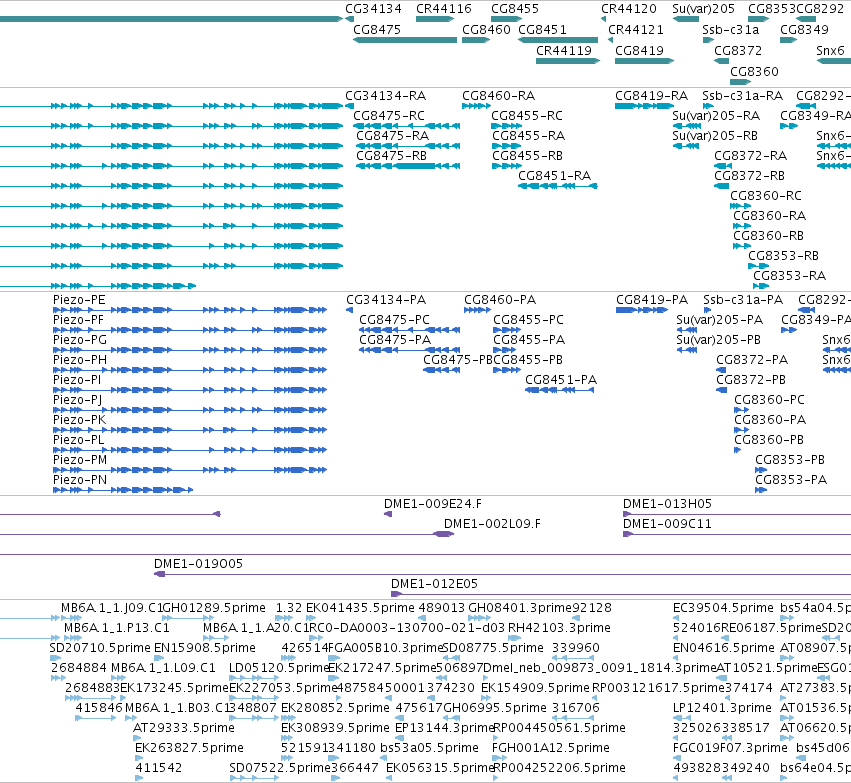The width and height of the screenshot is (851, 783).
Task: Select protein Piezo-PK
Action: pos(79,420)
